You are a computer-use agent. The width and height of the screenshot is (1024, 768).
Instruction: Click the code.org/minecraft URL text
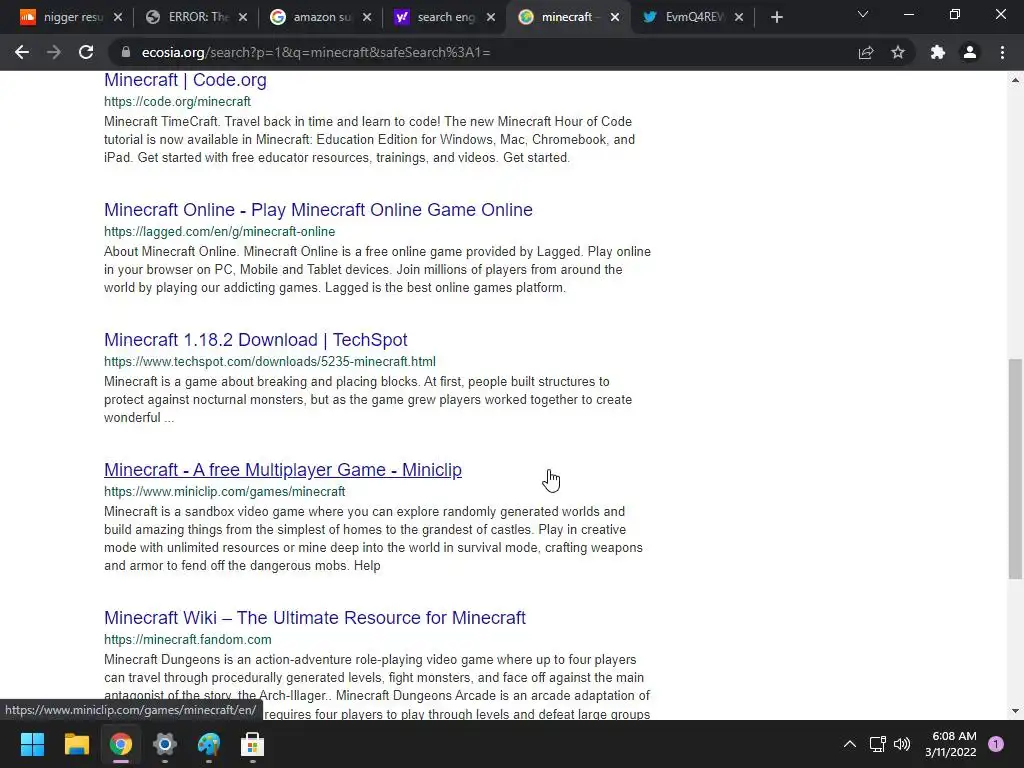point(177,101)
